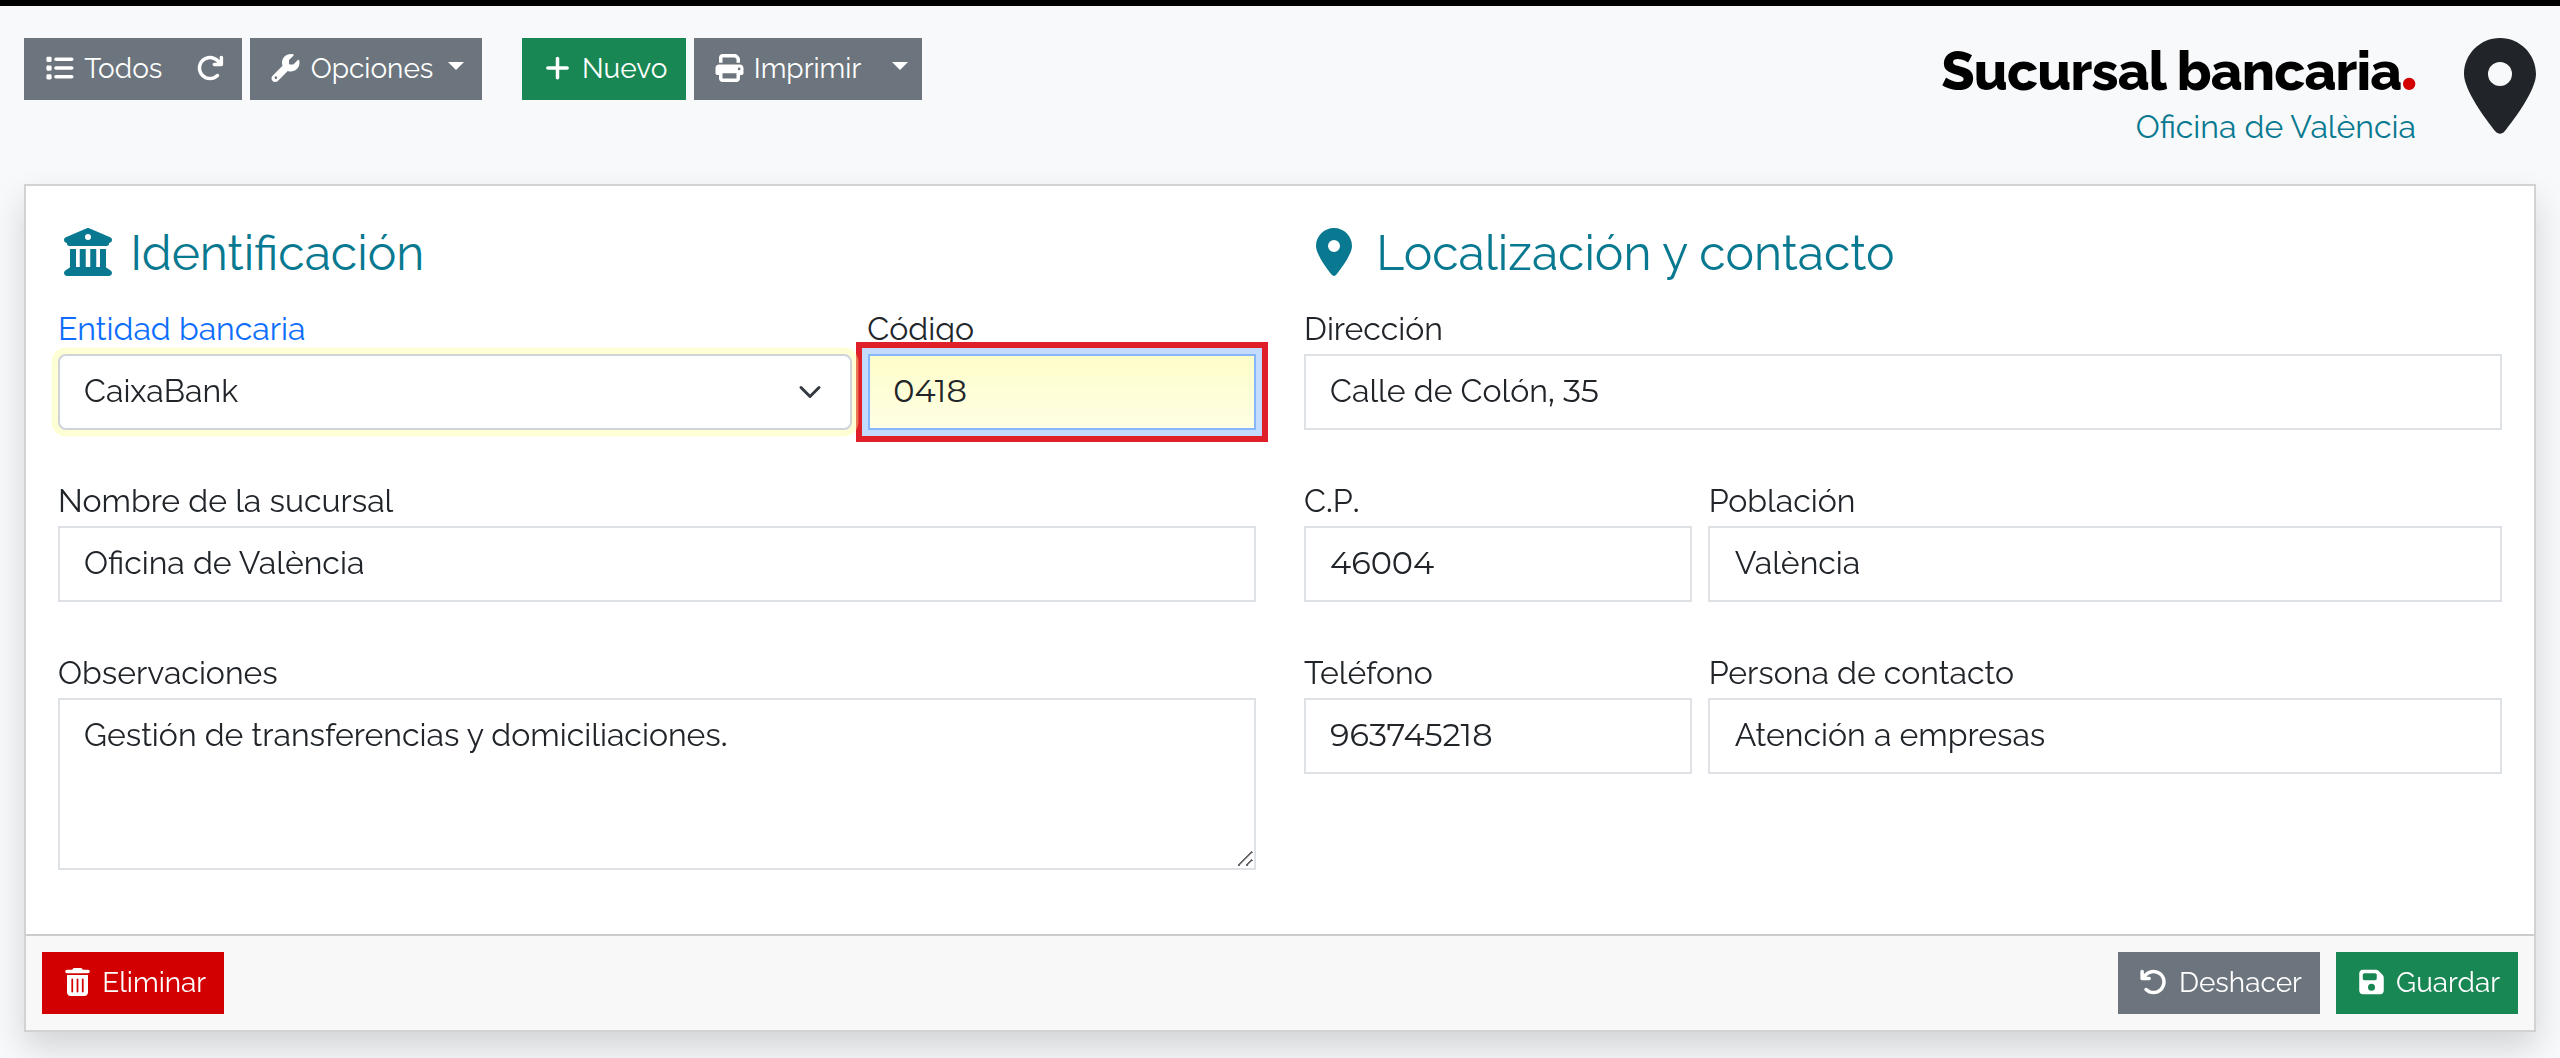Open the CaixaBank entity select
Image resolution: width=2560 pixels, height=1058 pixels.
pos(455,391)
